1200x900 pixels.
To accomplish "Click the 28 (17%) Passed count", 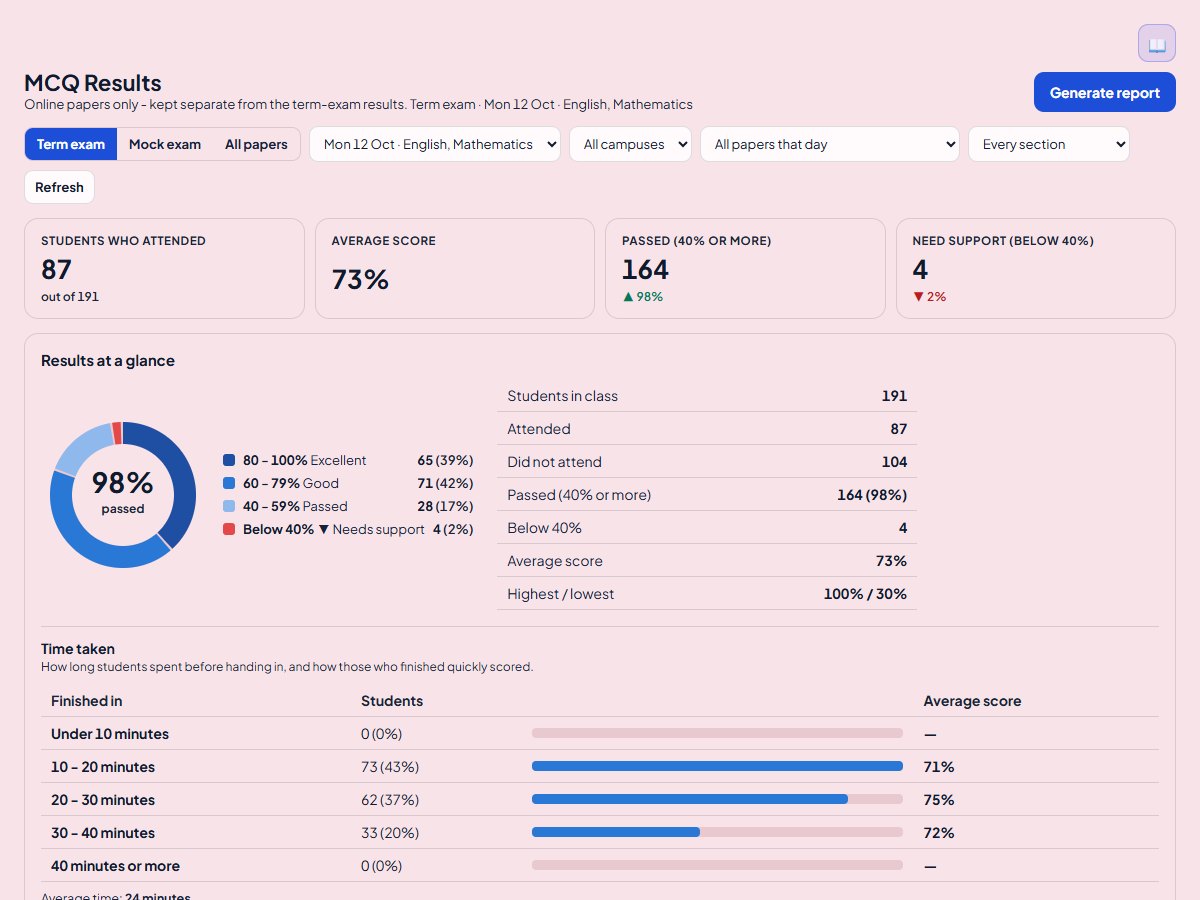I will tap(445, 506).
